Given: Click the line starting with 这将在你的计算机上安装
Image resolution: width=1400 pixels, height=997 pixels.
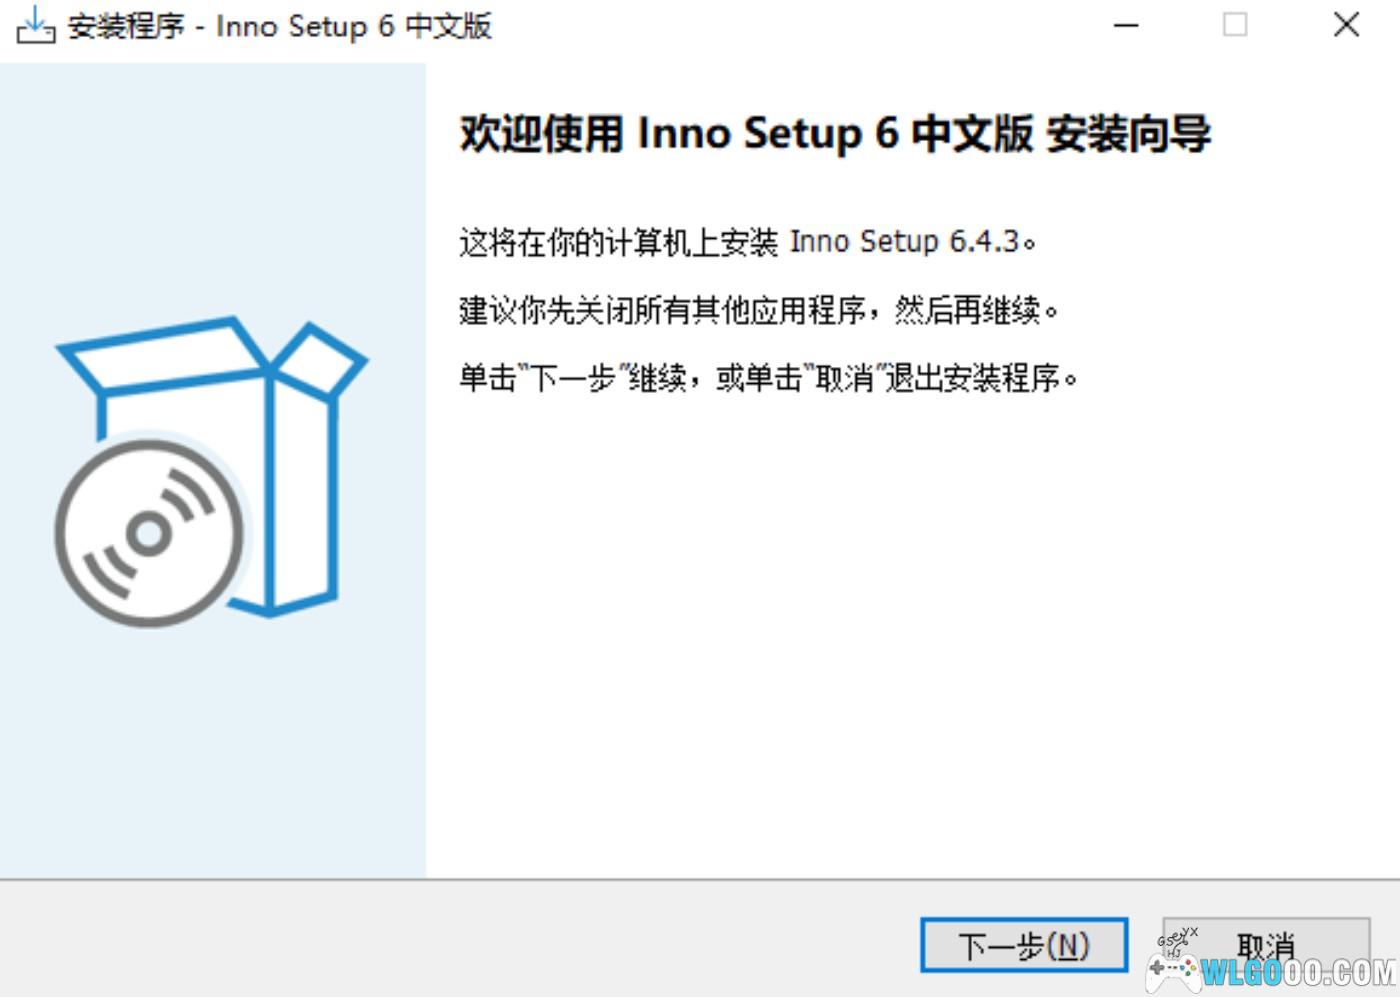Looking at the screenshot, I should [x=747, y=242].
